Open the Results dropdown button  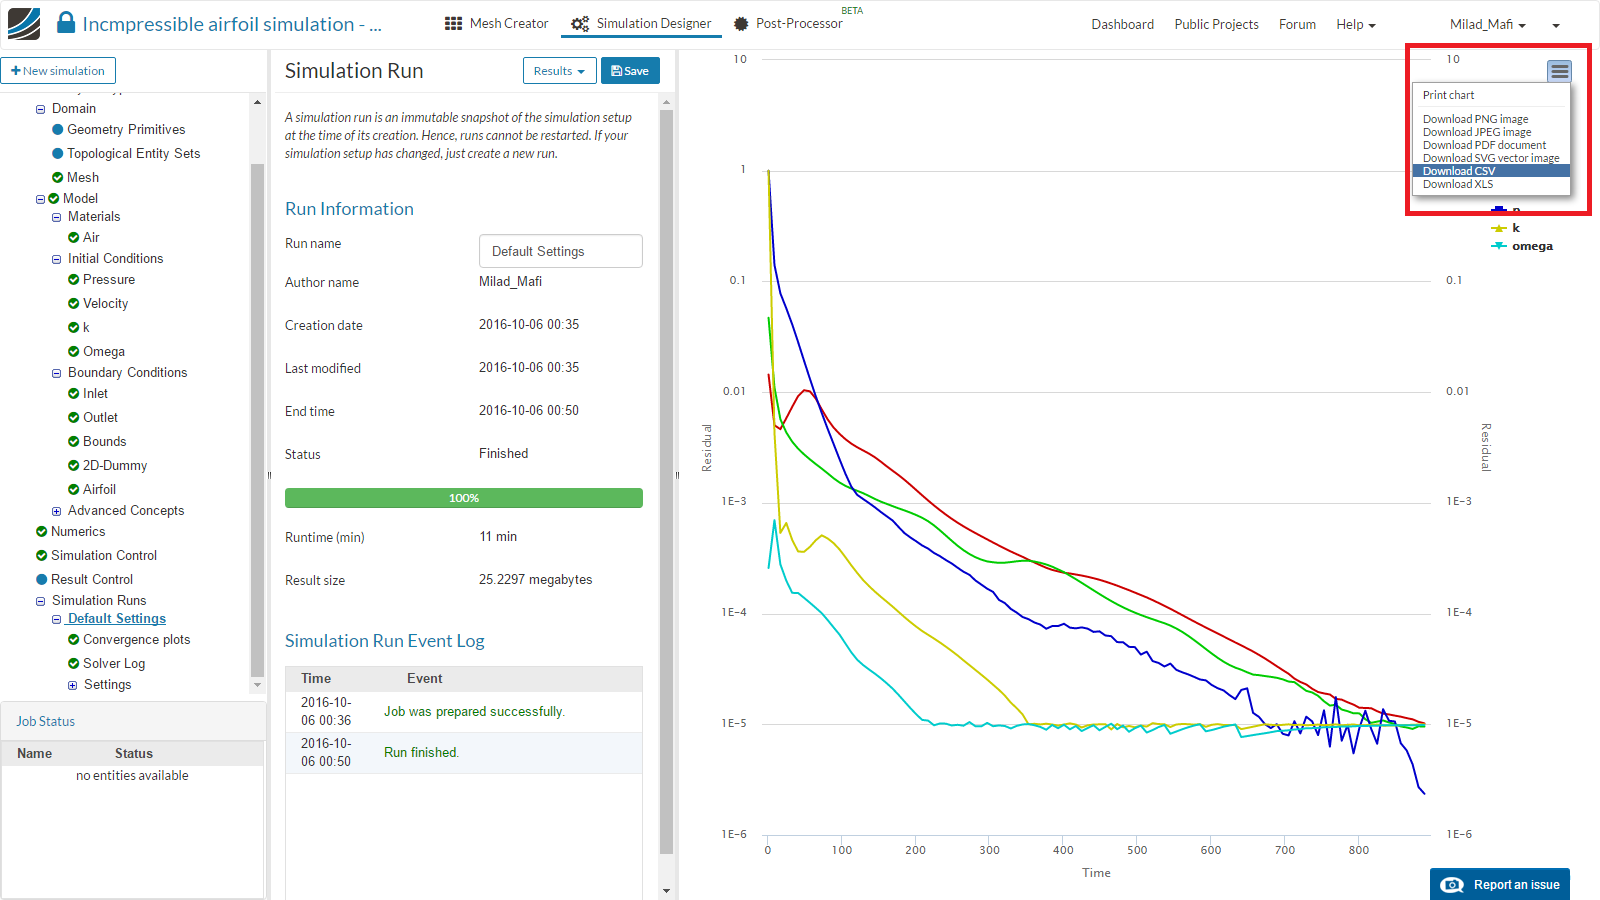[x=559, y=71]
